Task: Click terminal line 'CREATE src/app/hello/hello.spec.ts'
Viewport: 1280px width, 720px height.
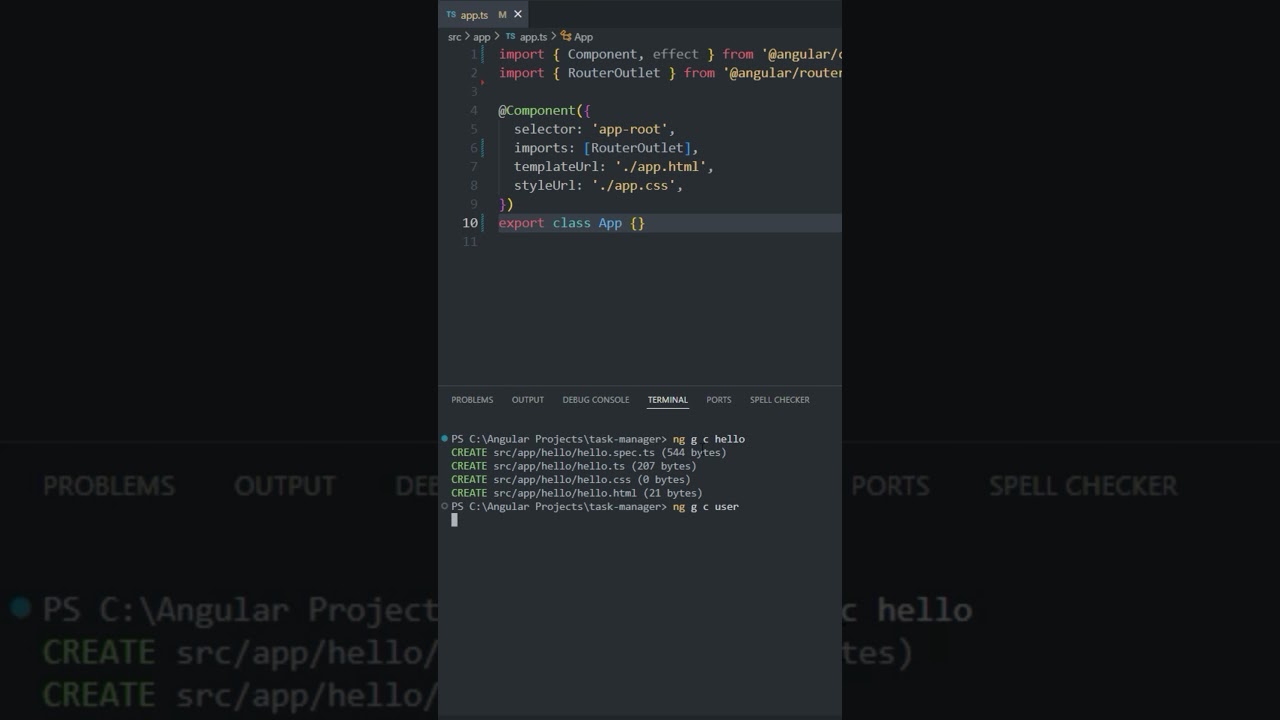Action: click(589, 452)
